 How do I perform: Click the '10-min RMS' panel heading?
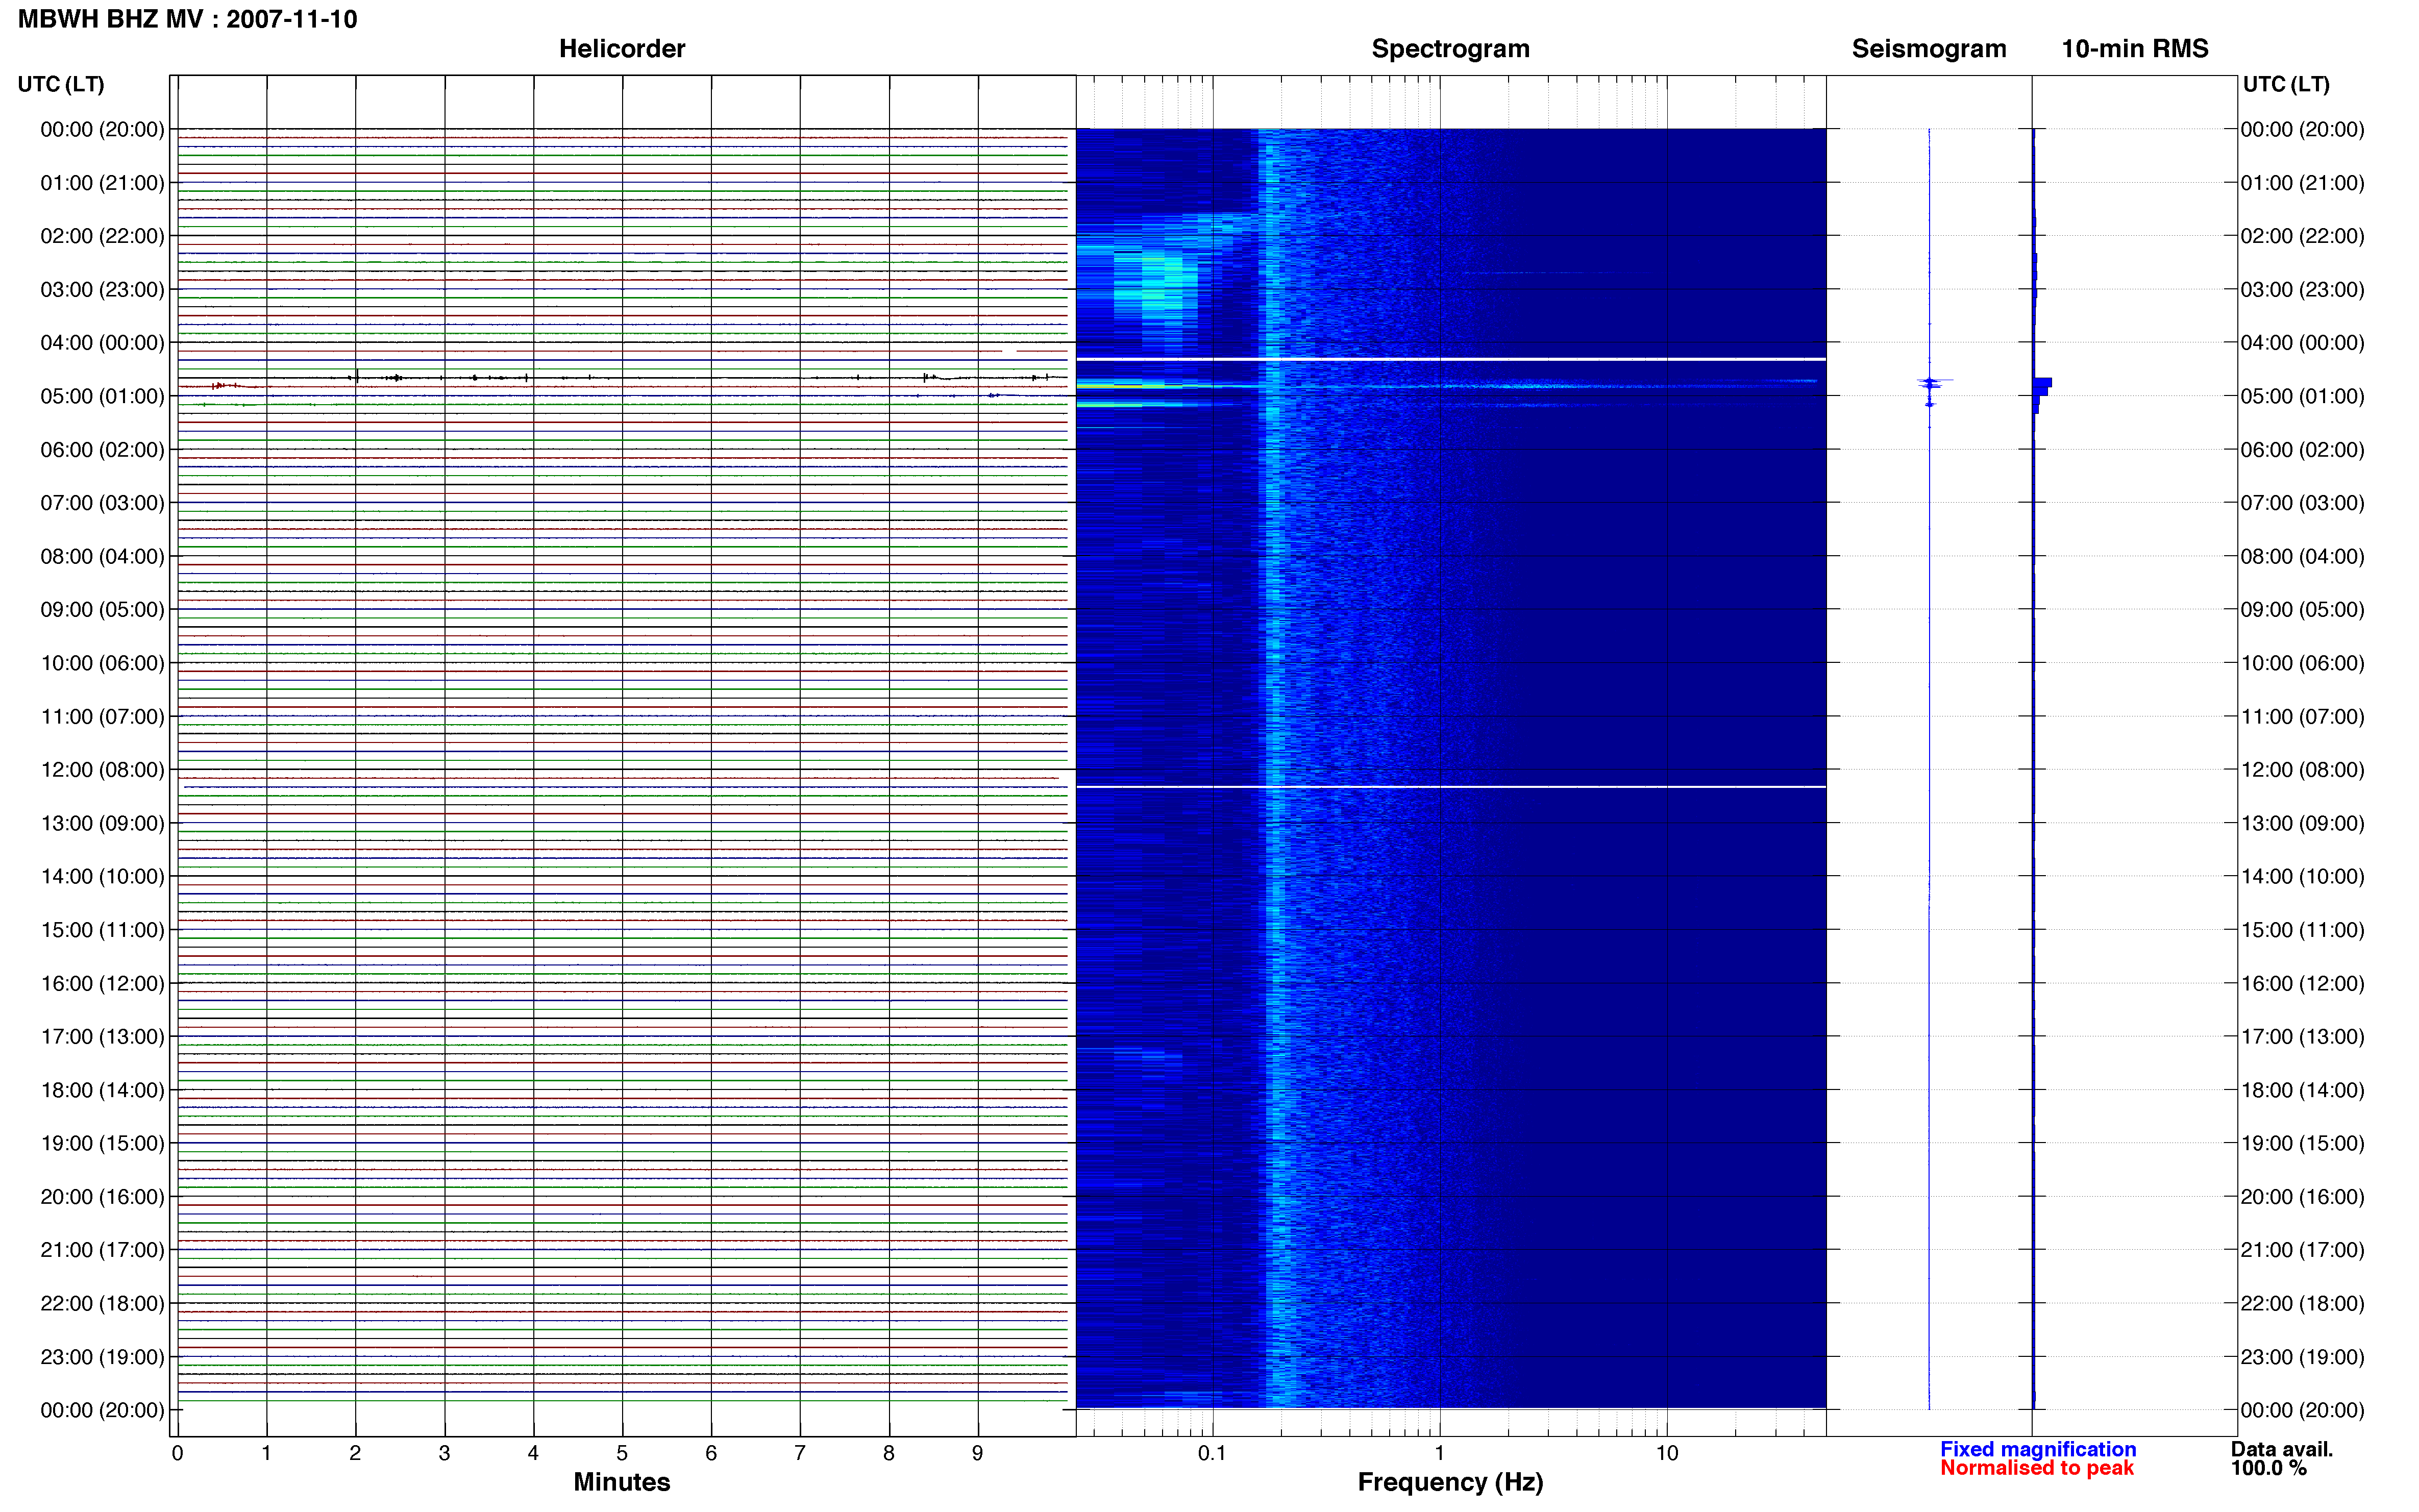point(2134,48)
